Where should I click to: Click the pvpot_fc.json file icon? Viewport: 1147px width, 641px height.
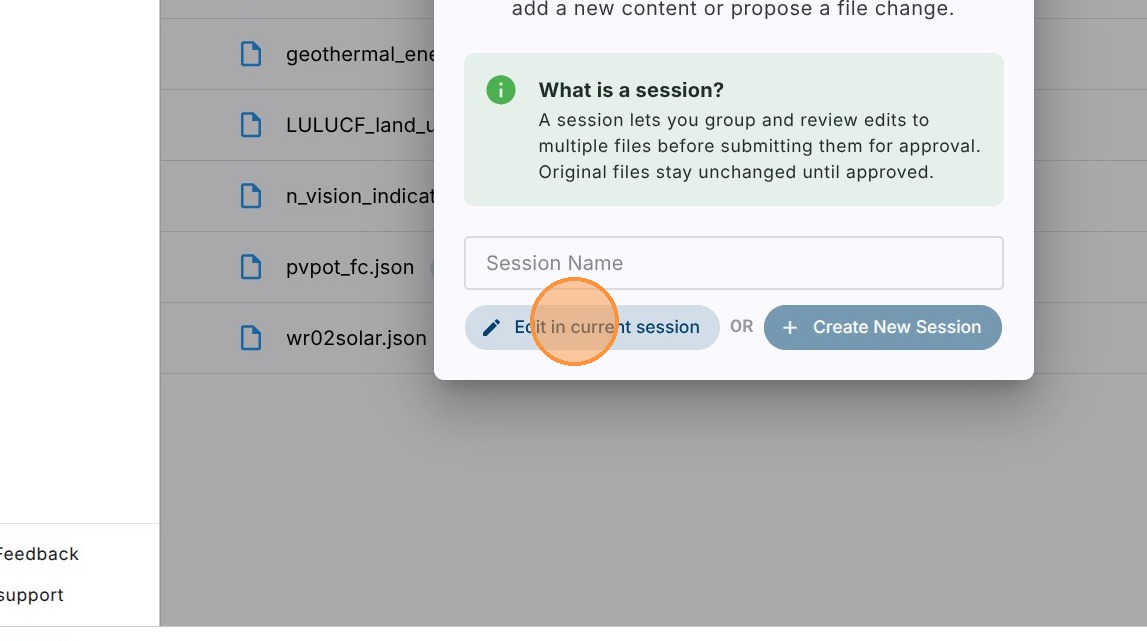tap(251, 267)
